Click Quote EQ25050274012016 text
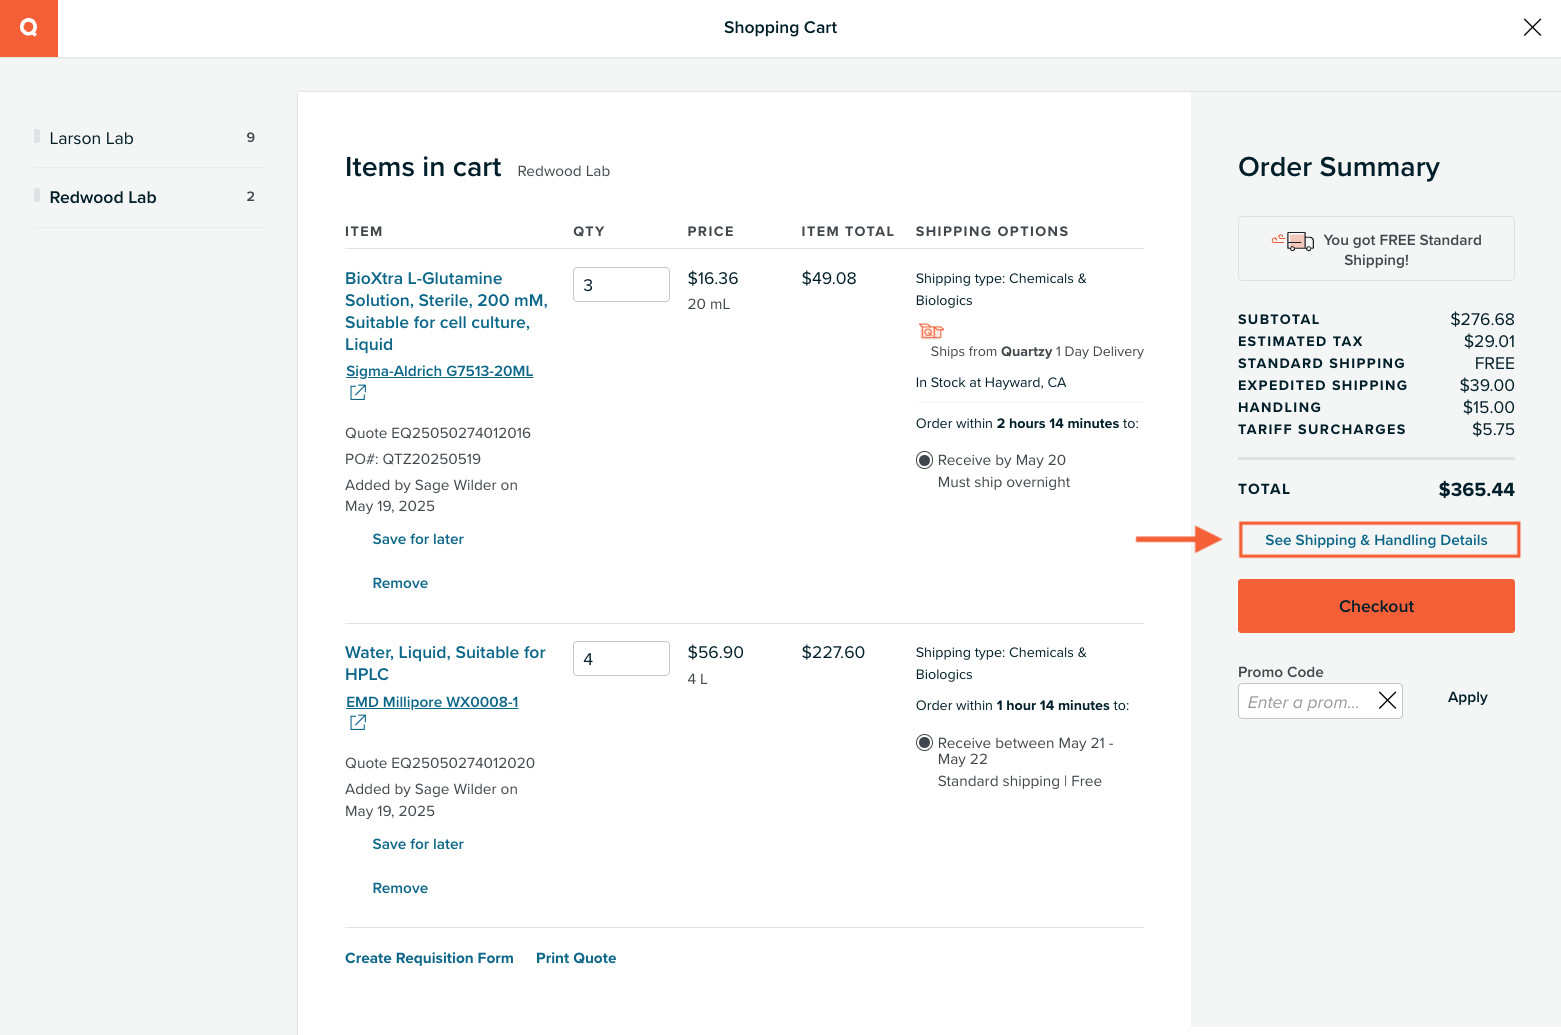Viewport: 1561px width, 1035px height. 438,433
